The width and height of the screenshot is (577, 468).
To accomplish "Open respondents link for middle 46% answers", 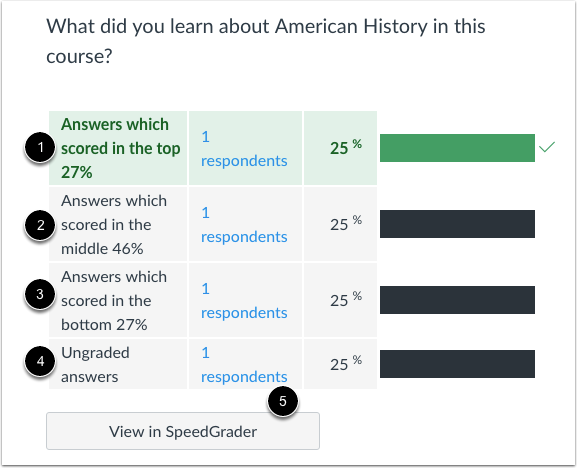I will [x=244, y=224].
